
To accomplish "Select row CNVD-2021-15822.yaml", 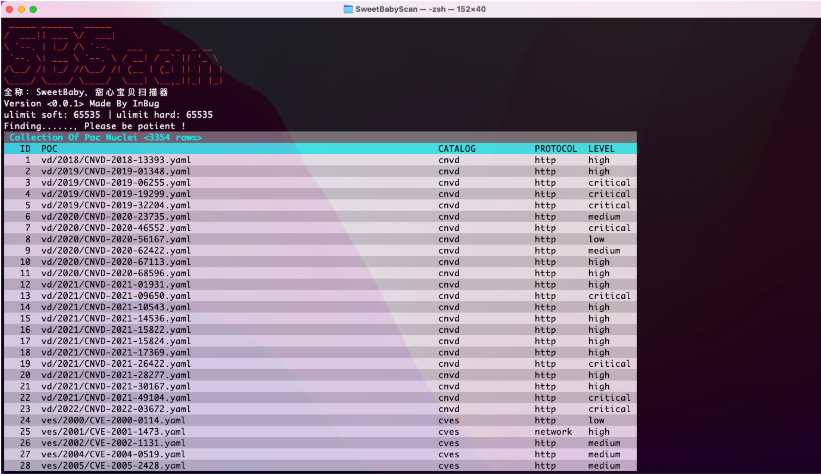I will 320,329.
